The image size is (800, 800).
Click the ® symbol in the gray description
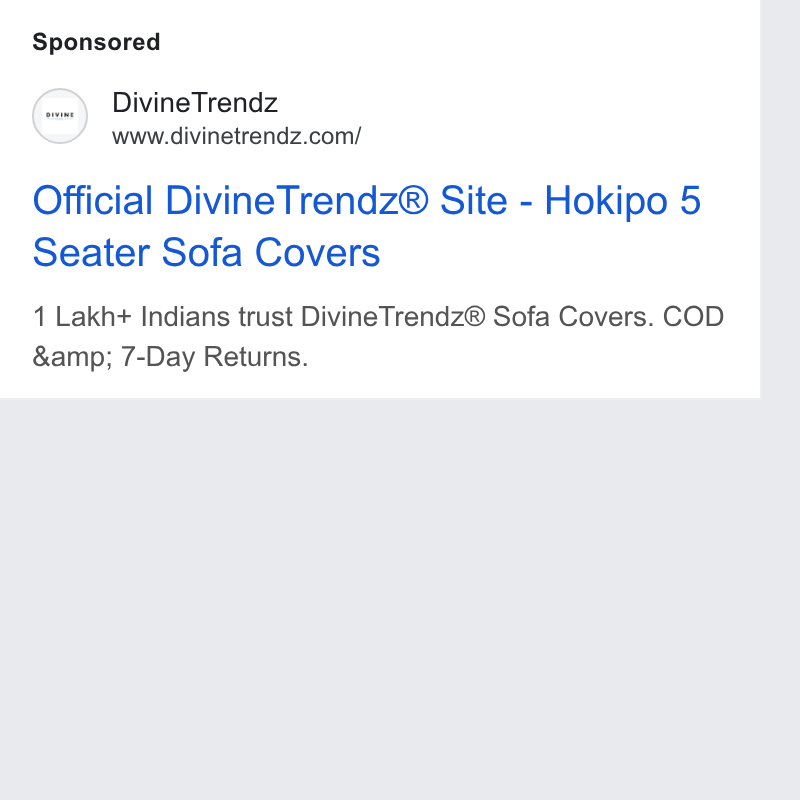[475, 316]
